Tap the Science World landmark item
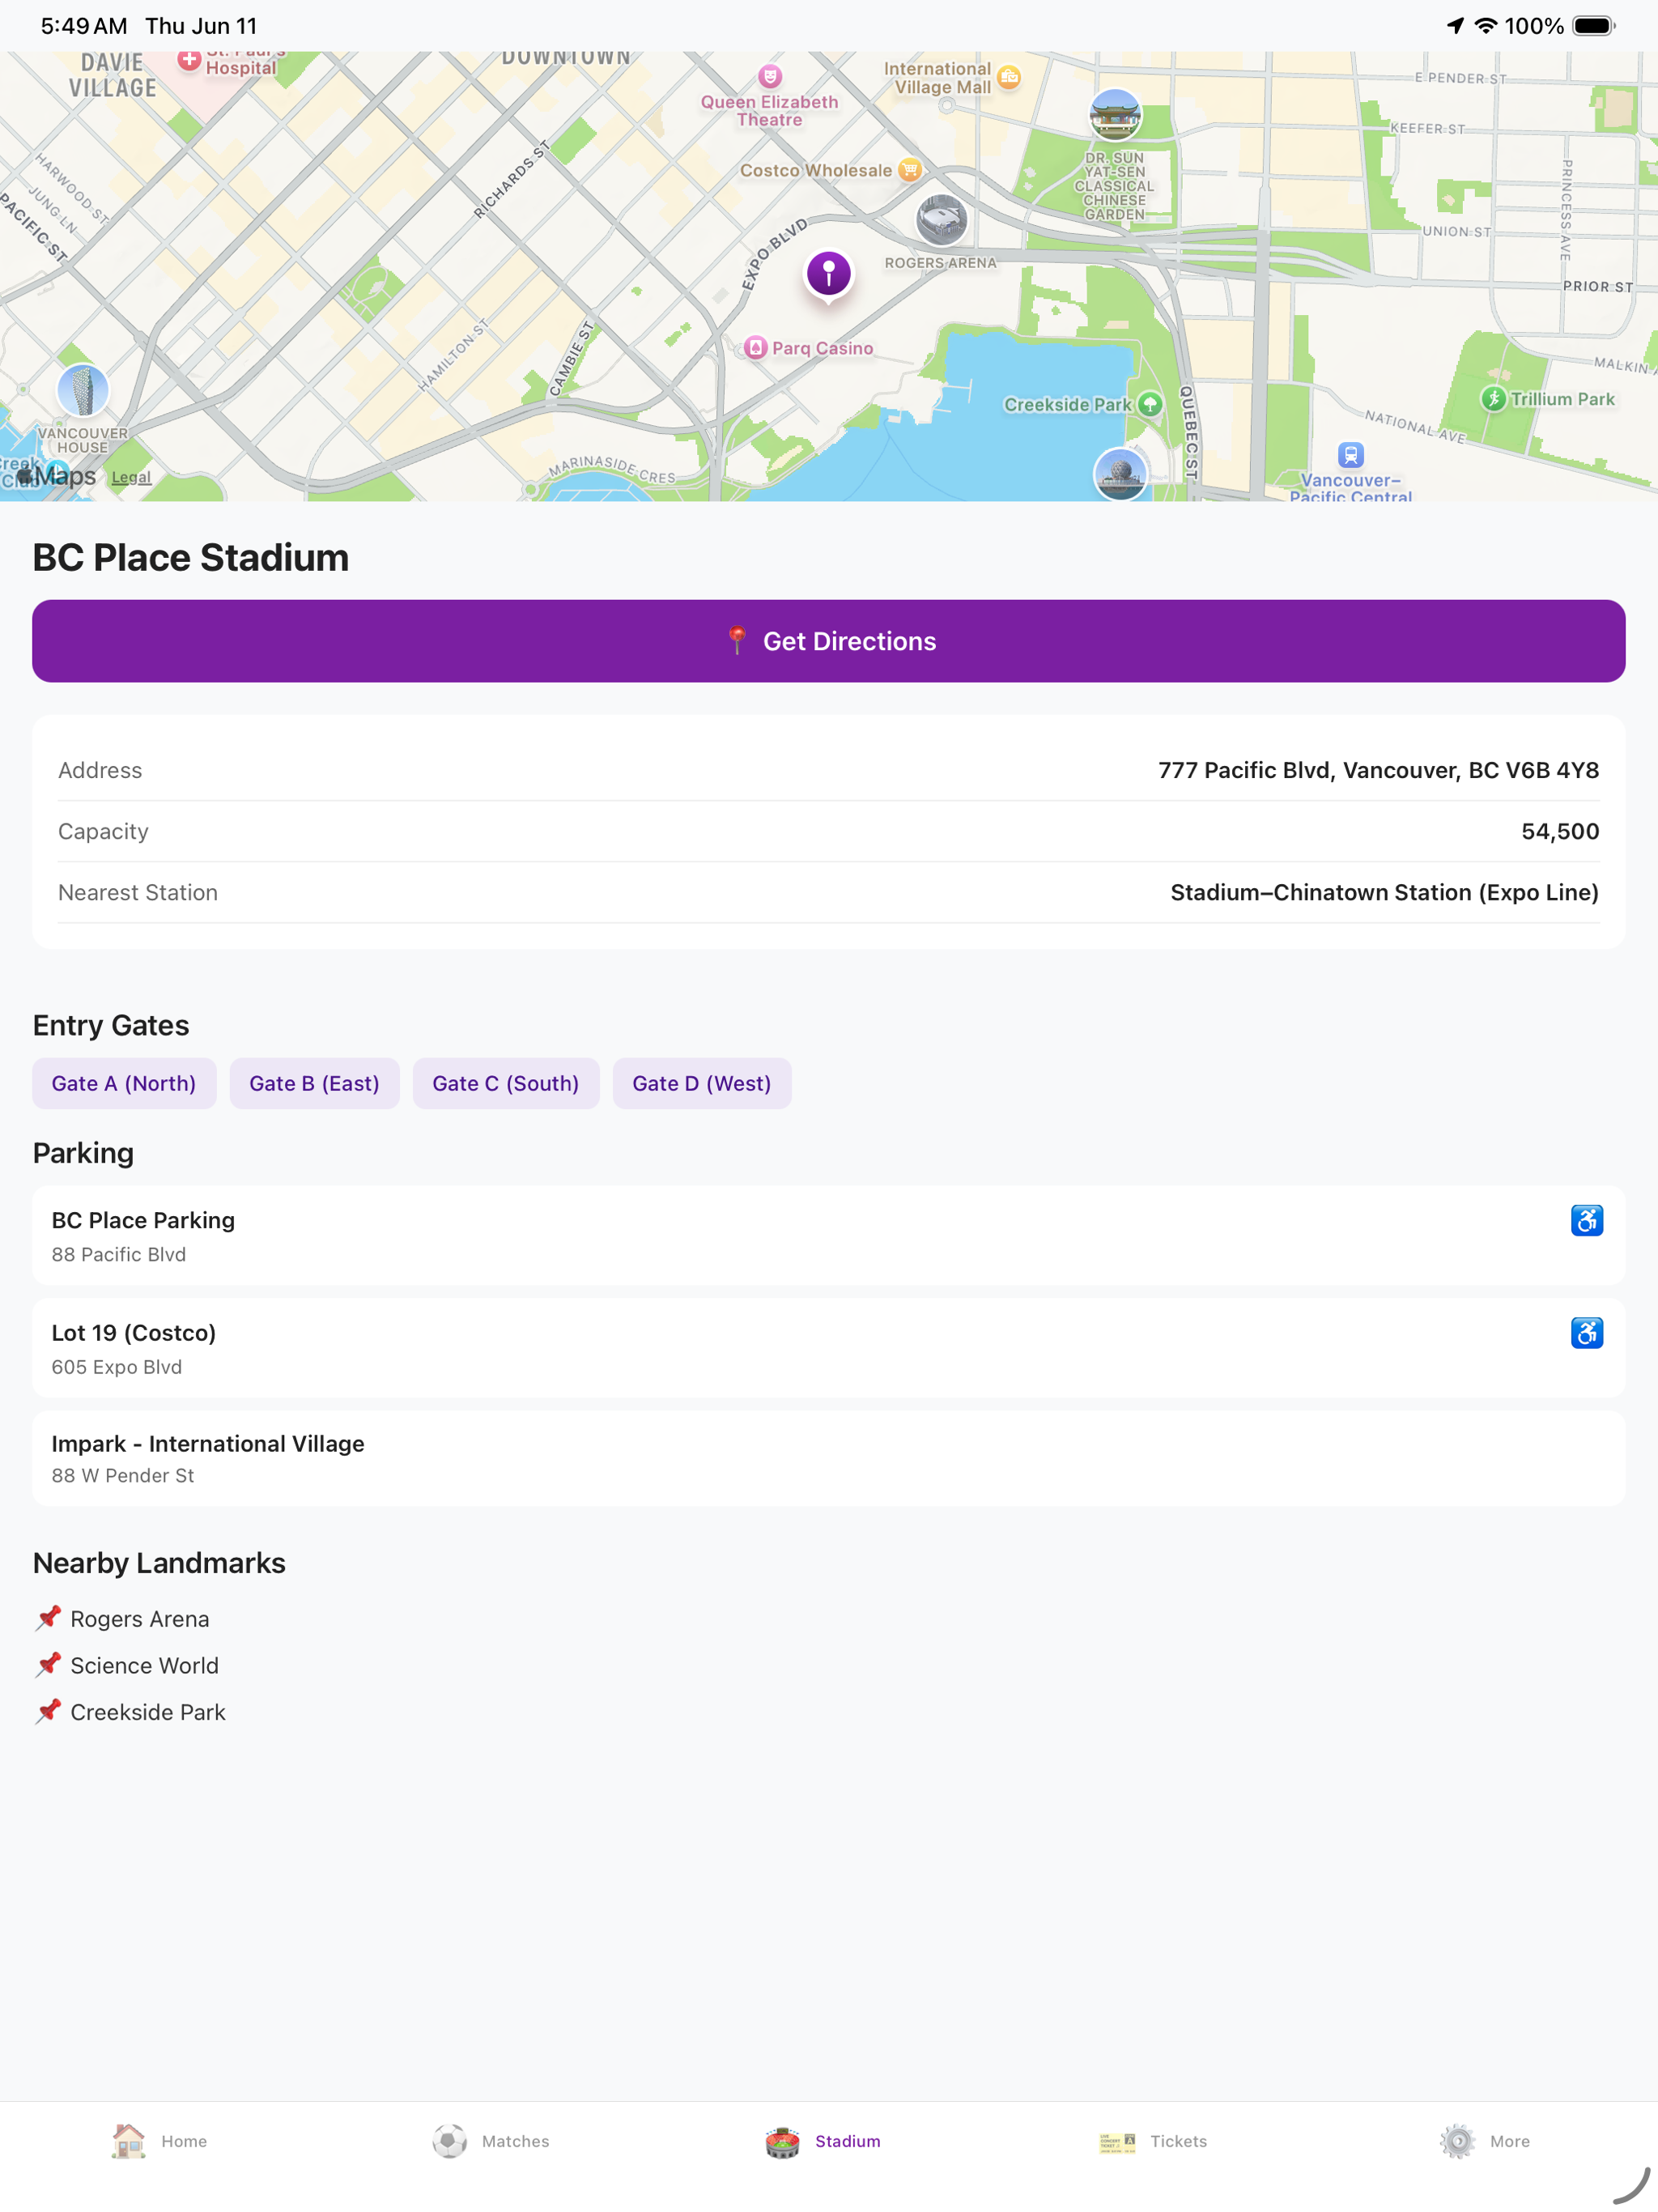 click(x=126, y=1665)
